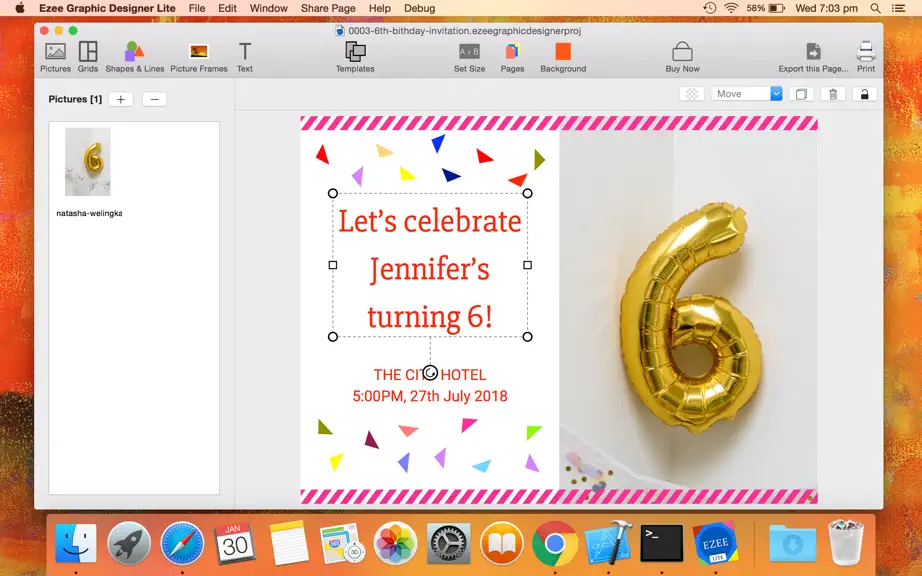The height and width of the screenshot is (576, 922).
Task: Click the duplicate object icon
Action: [801, 94]
